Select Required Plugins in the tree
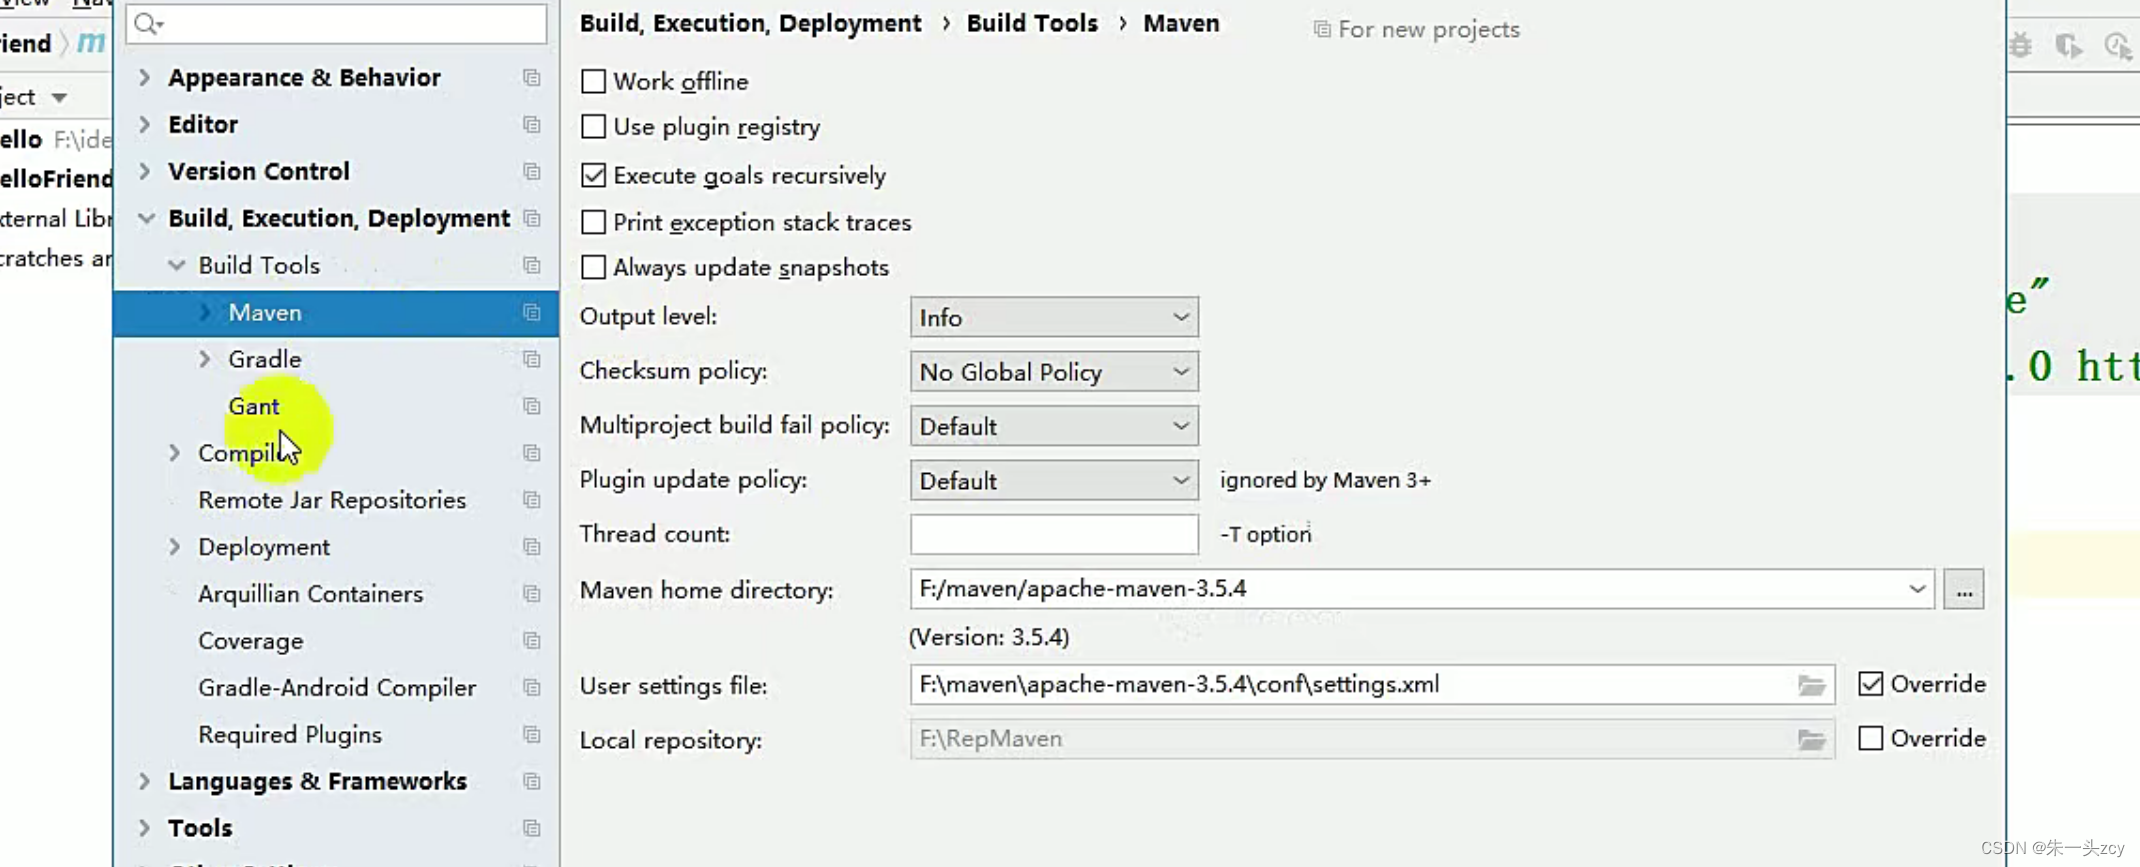This screenshot has height=867, width=2140. pos(290,735)
